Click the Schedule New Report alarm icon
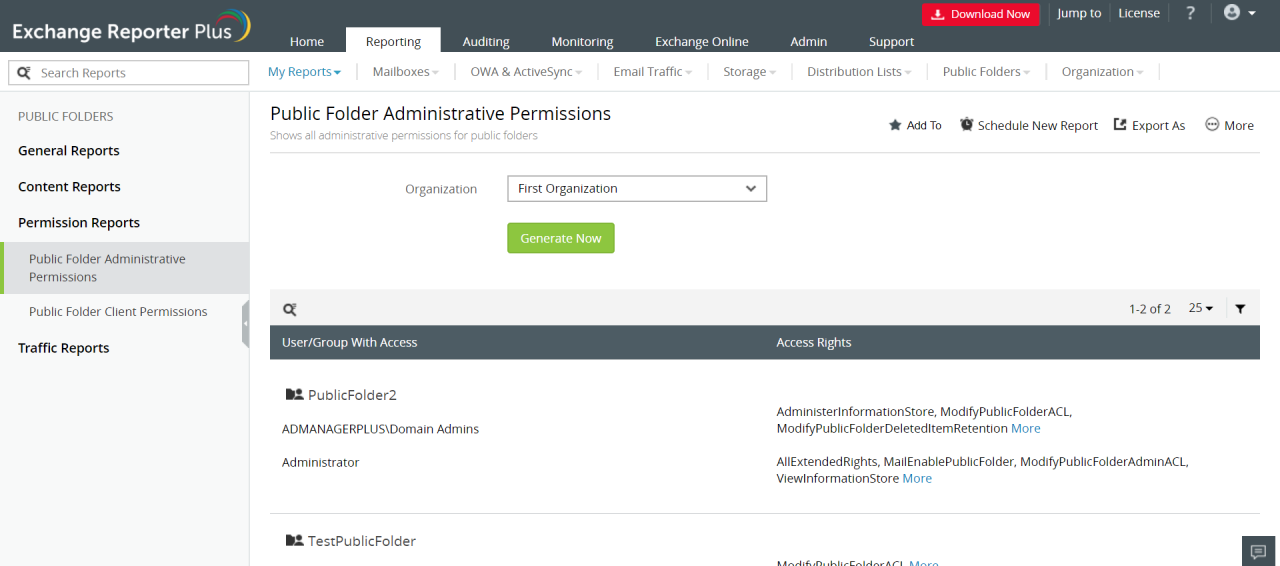1280x566 pixels. [966, 125]
